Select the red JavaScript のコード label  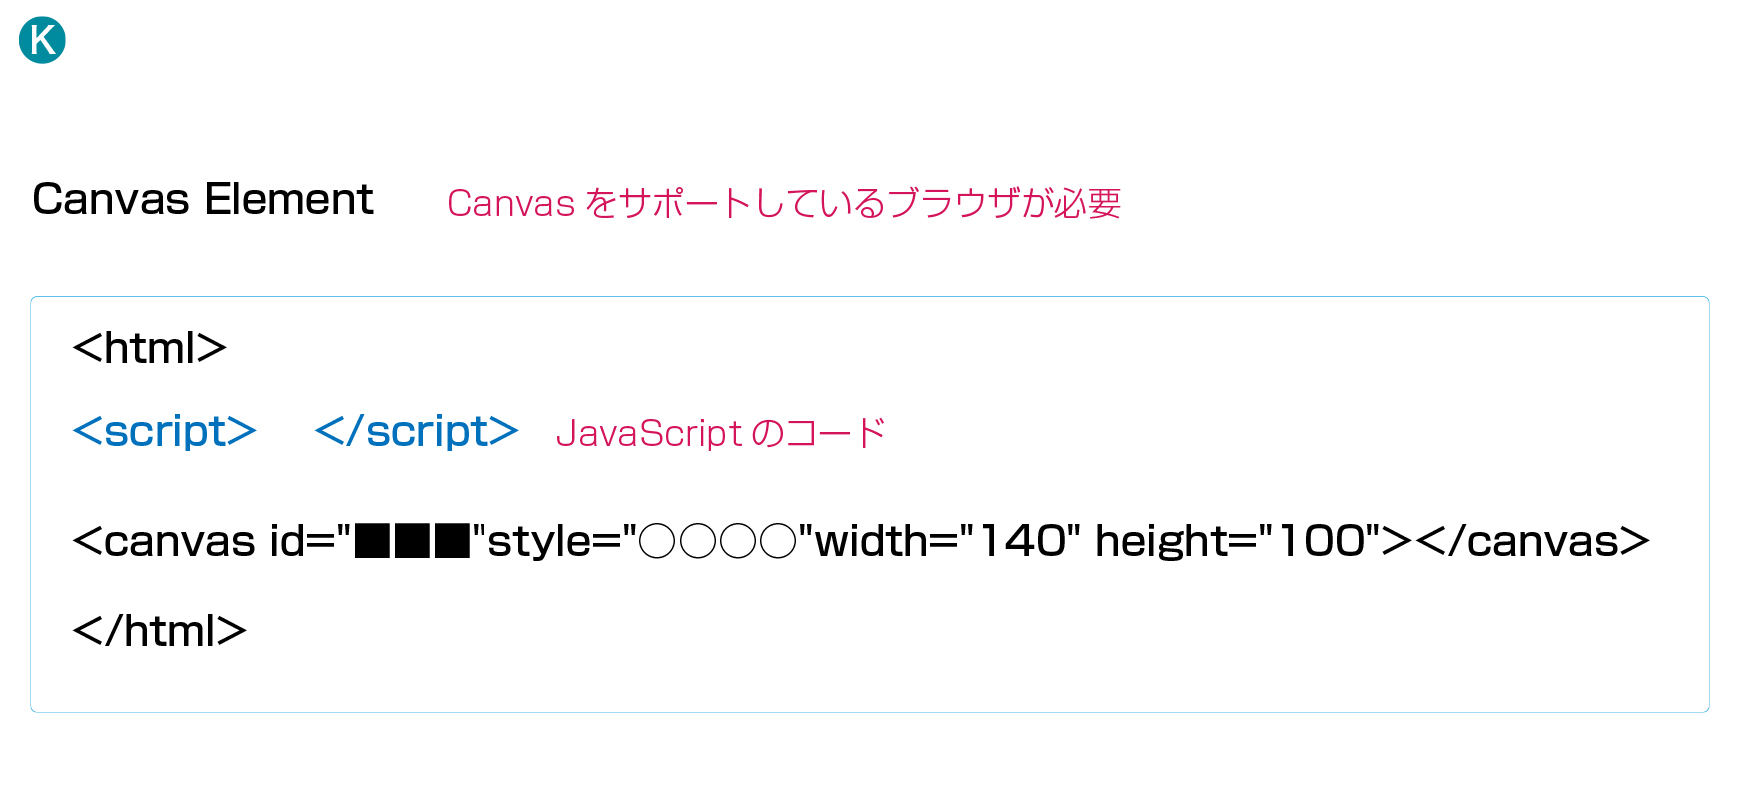(721, 433)
